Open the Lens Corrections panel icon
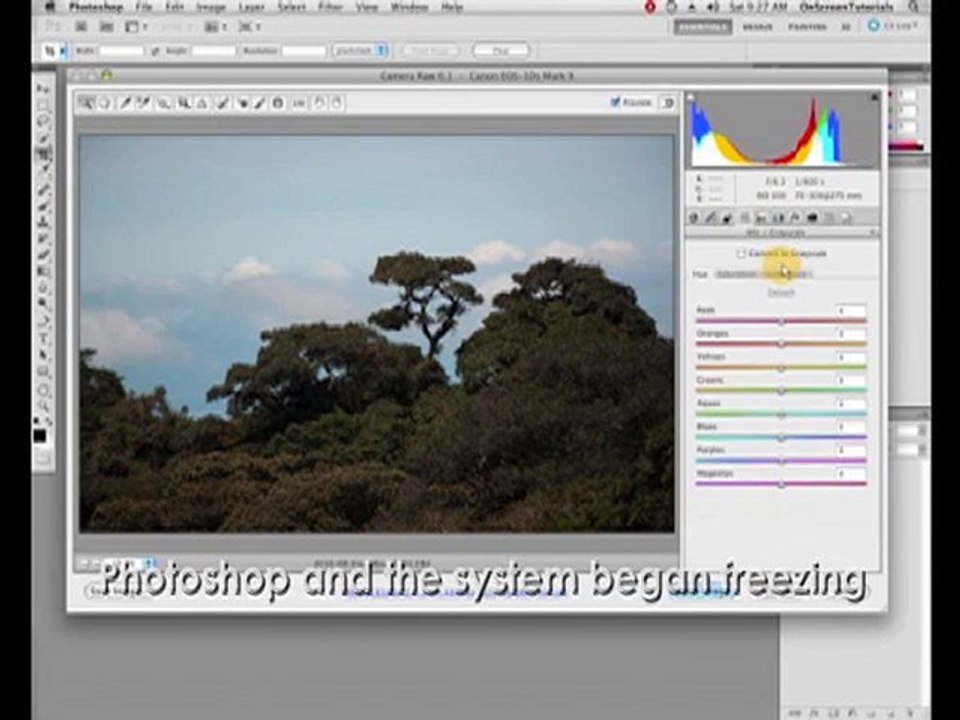Screen dimensions: 960x720 pyautogui.click(x=779, y=217)
